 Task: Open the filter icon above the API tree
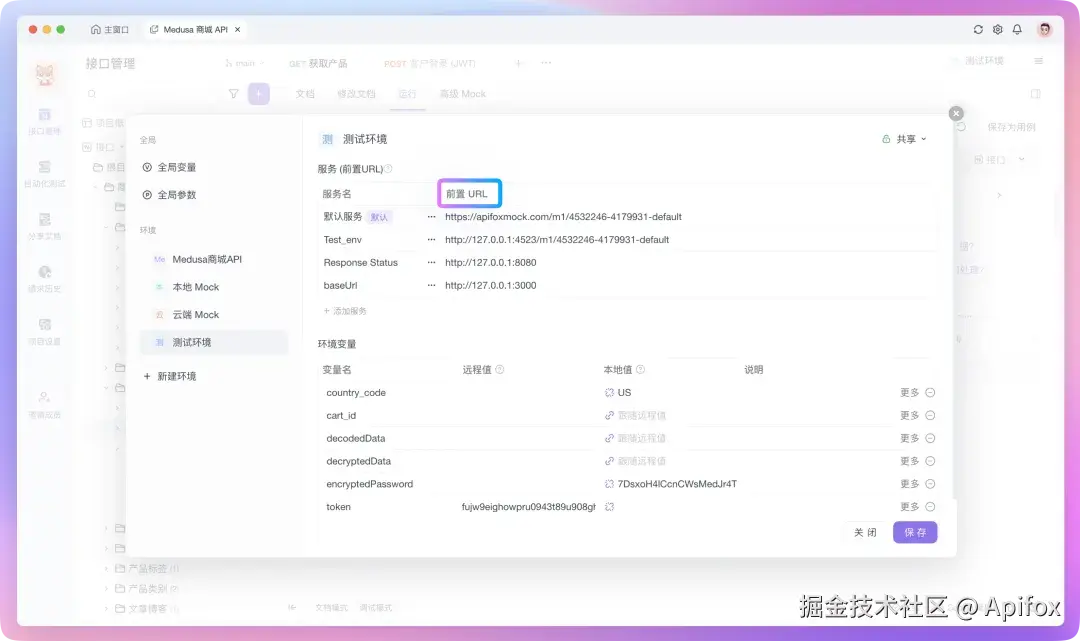[233, 93]
